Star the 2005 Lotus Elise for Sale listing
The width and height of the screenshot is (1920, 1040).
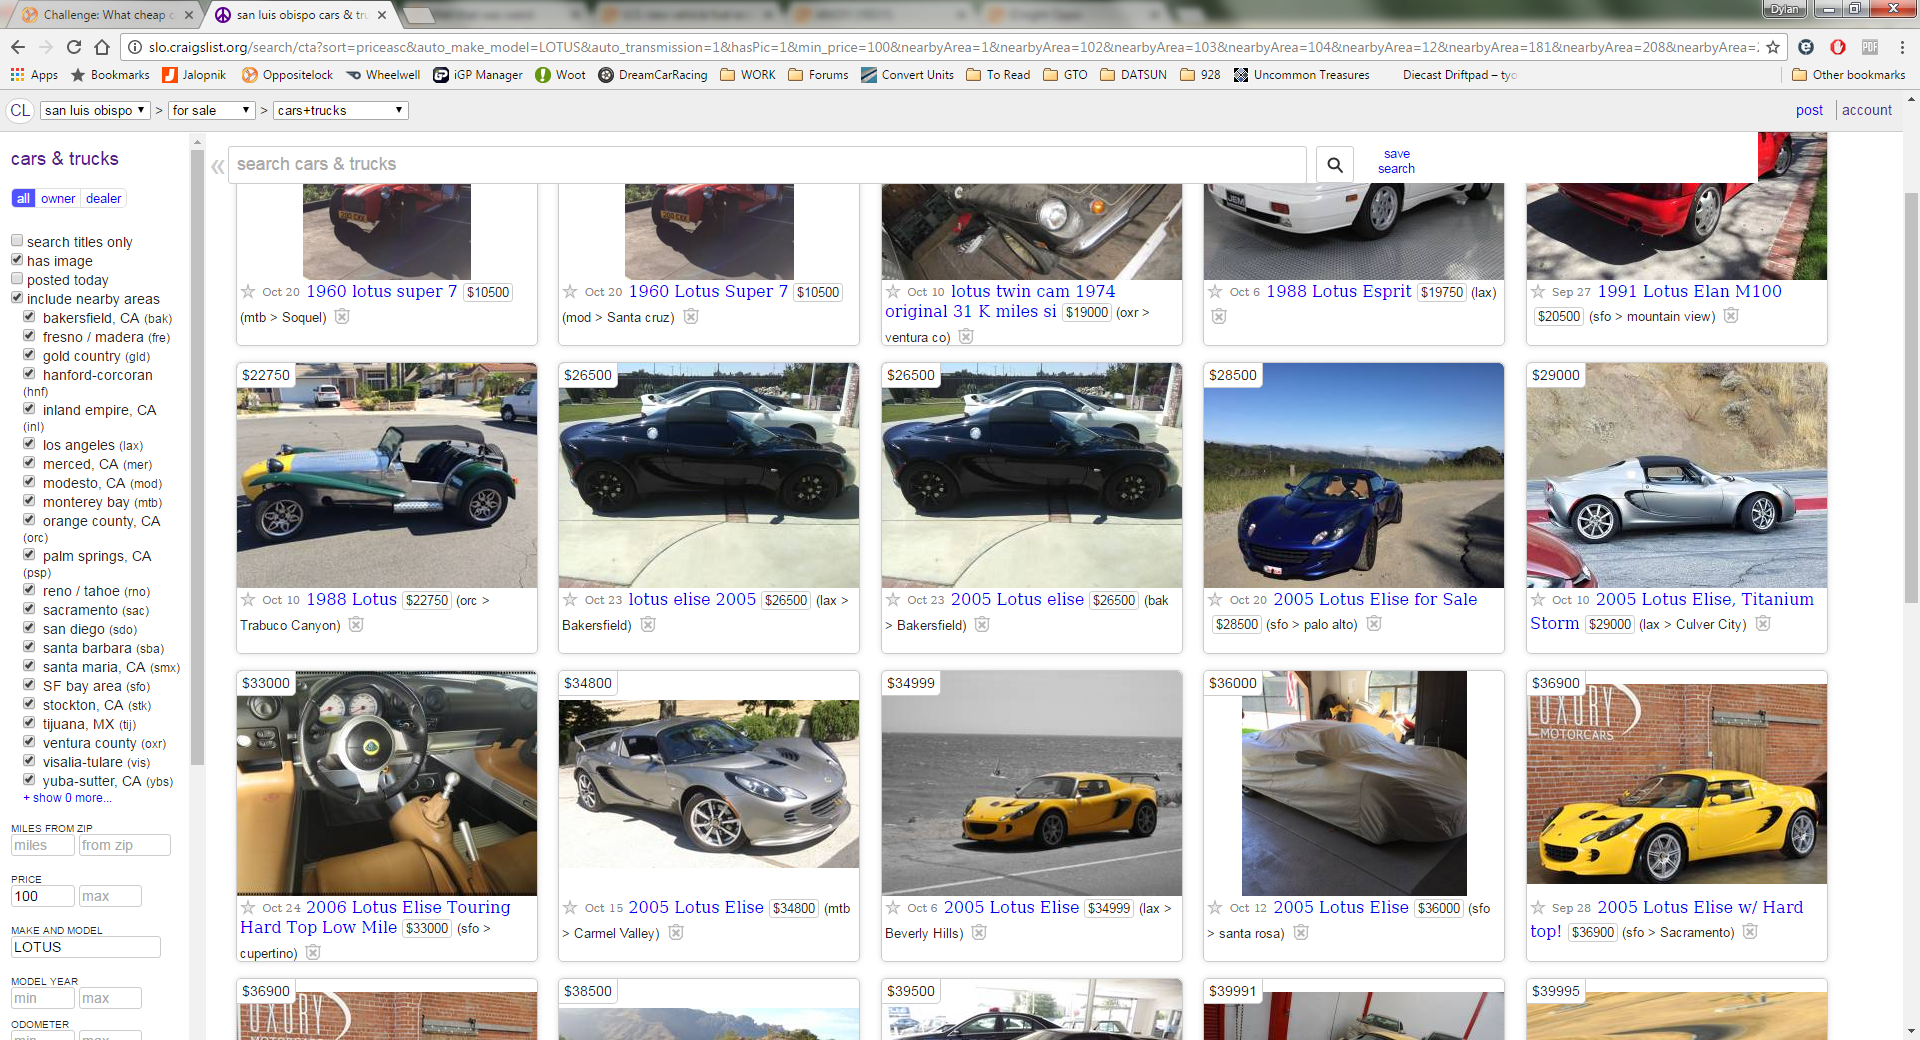[x=1215, y=600]
